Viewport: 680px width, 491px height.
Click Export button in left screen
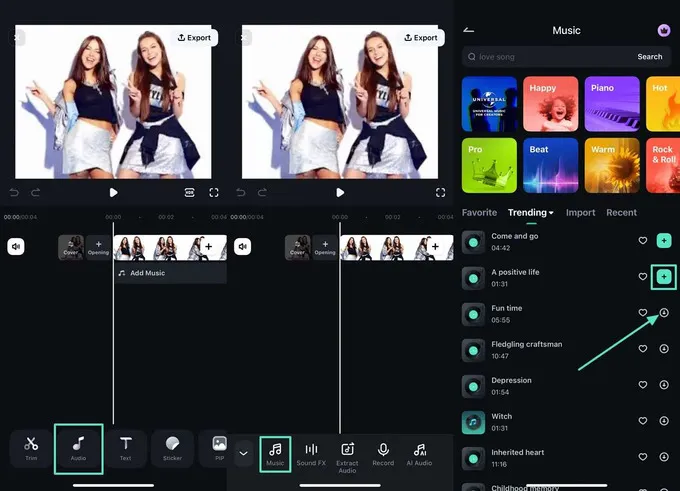[194, 38]
